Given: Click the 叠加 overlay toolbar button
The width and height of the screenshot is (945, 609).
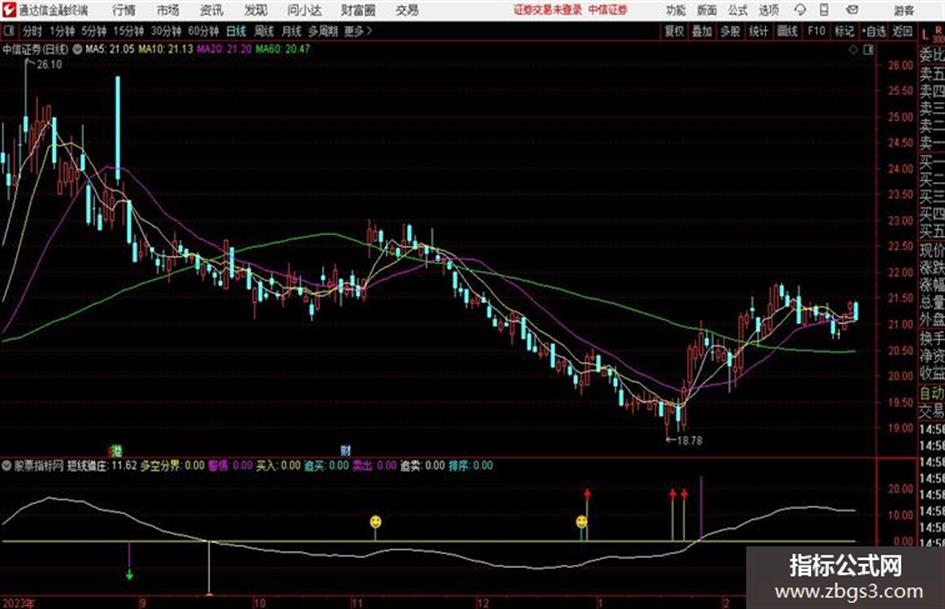Looking at the screenshot, I should tap(702, 31).
